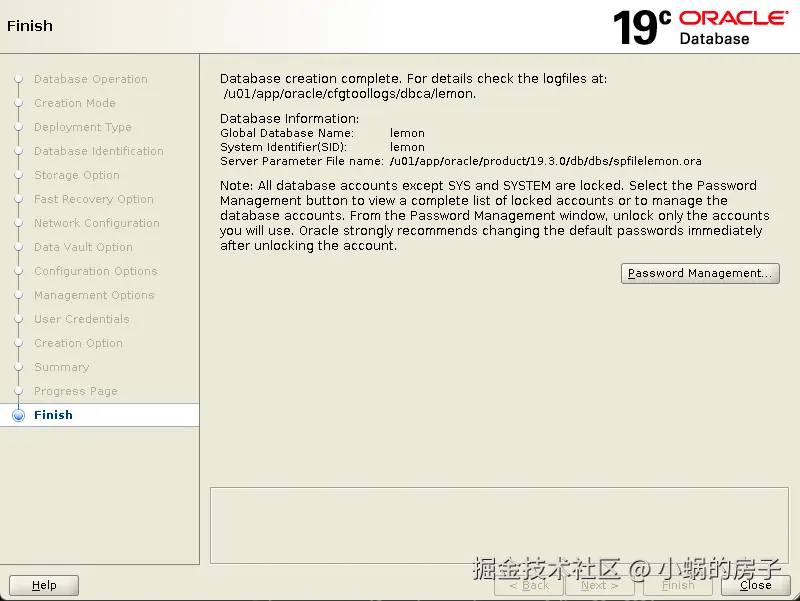Select the Data Vault Option step
This screenshot has width=800, height=601.
click(x=83, y=247)
